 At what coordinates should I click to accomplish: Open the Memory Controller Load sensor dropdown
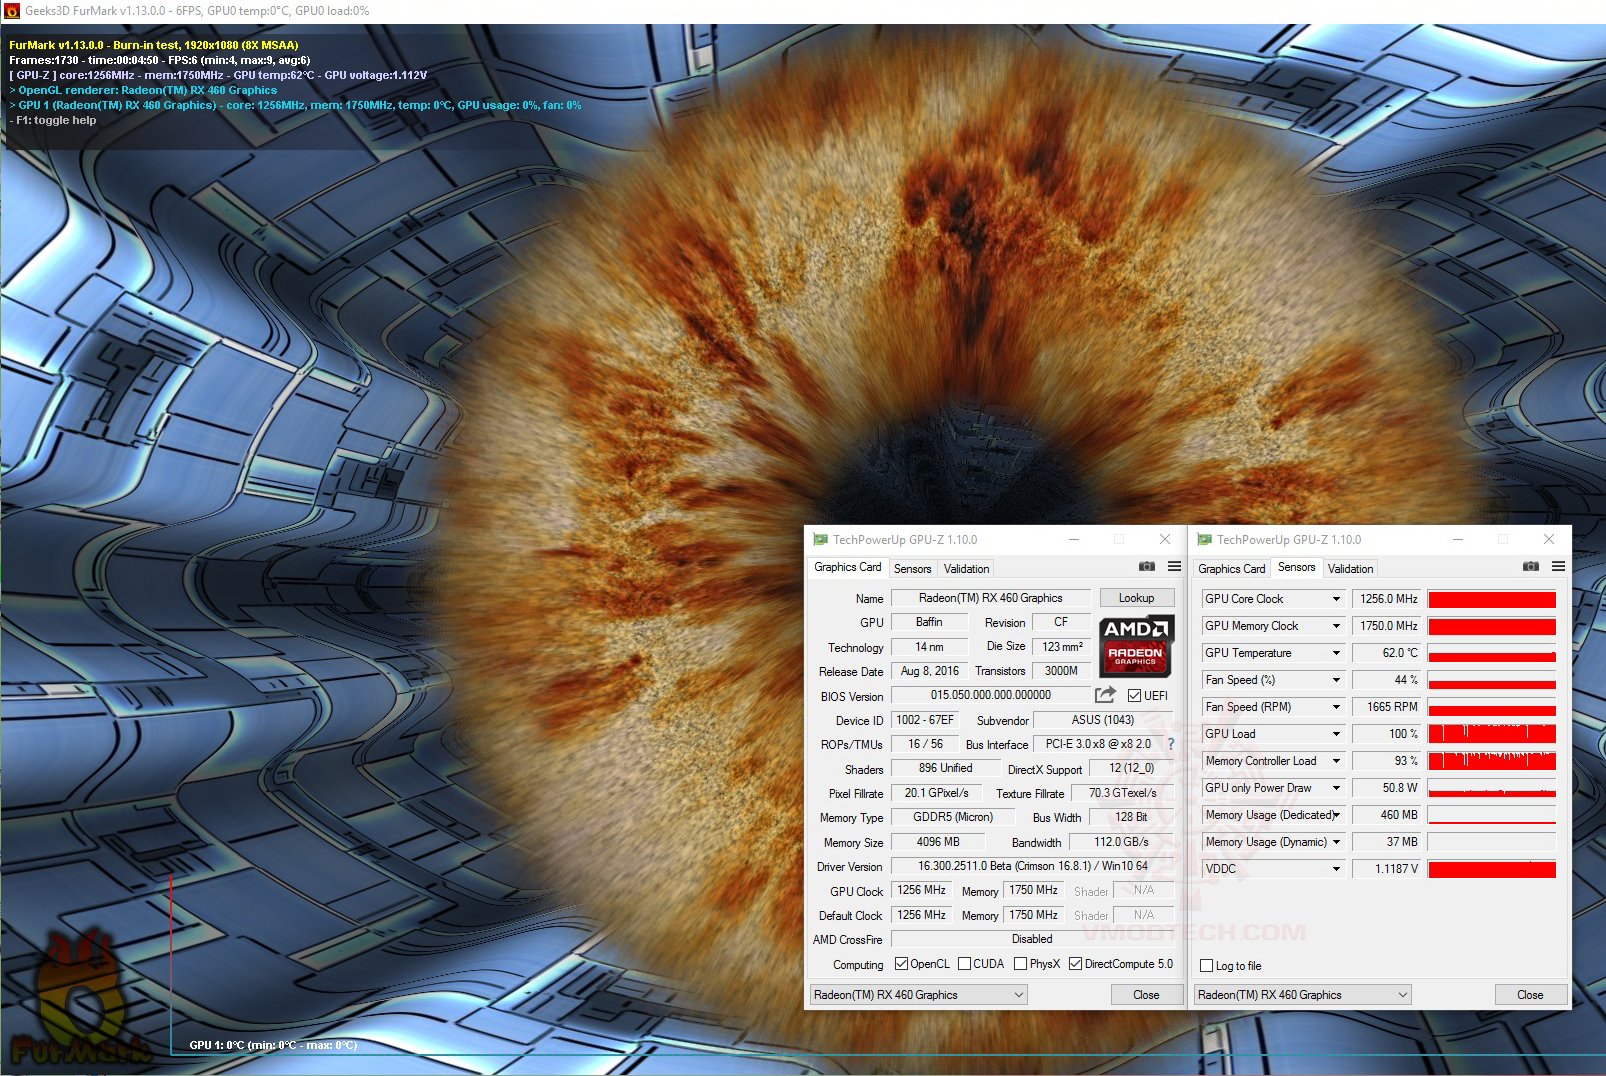[1336, 761]
